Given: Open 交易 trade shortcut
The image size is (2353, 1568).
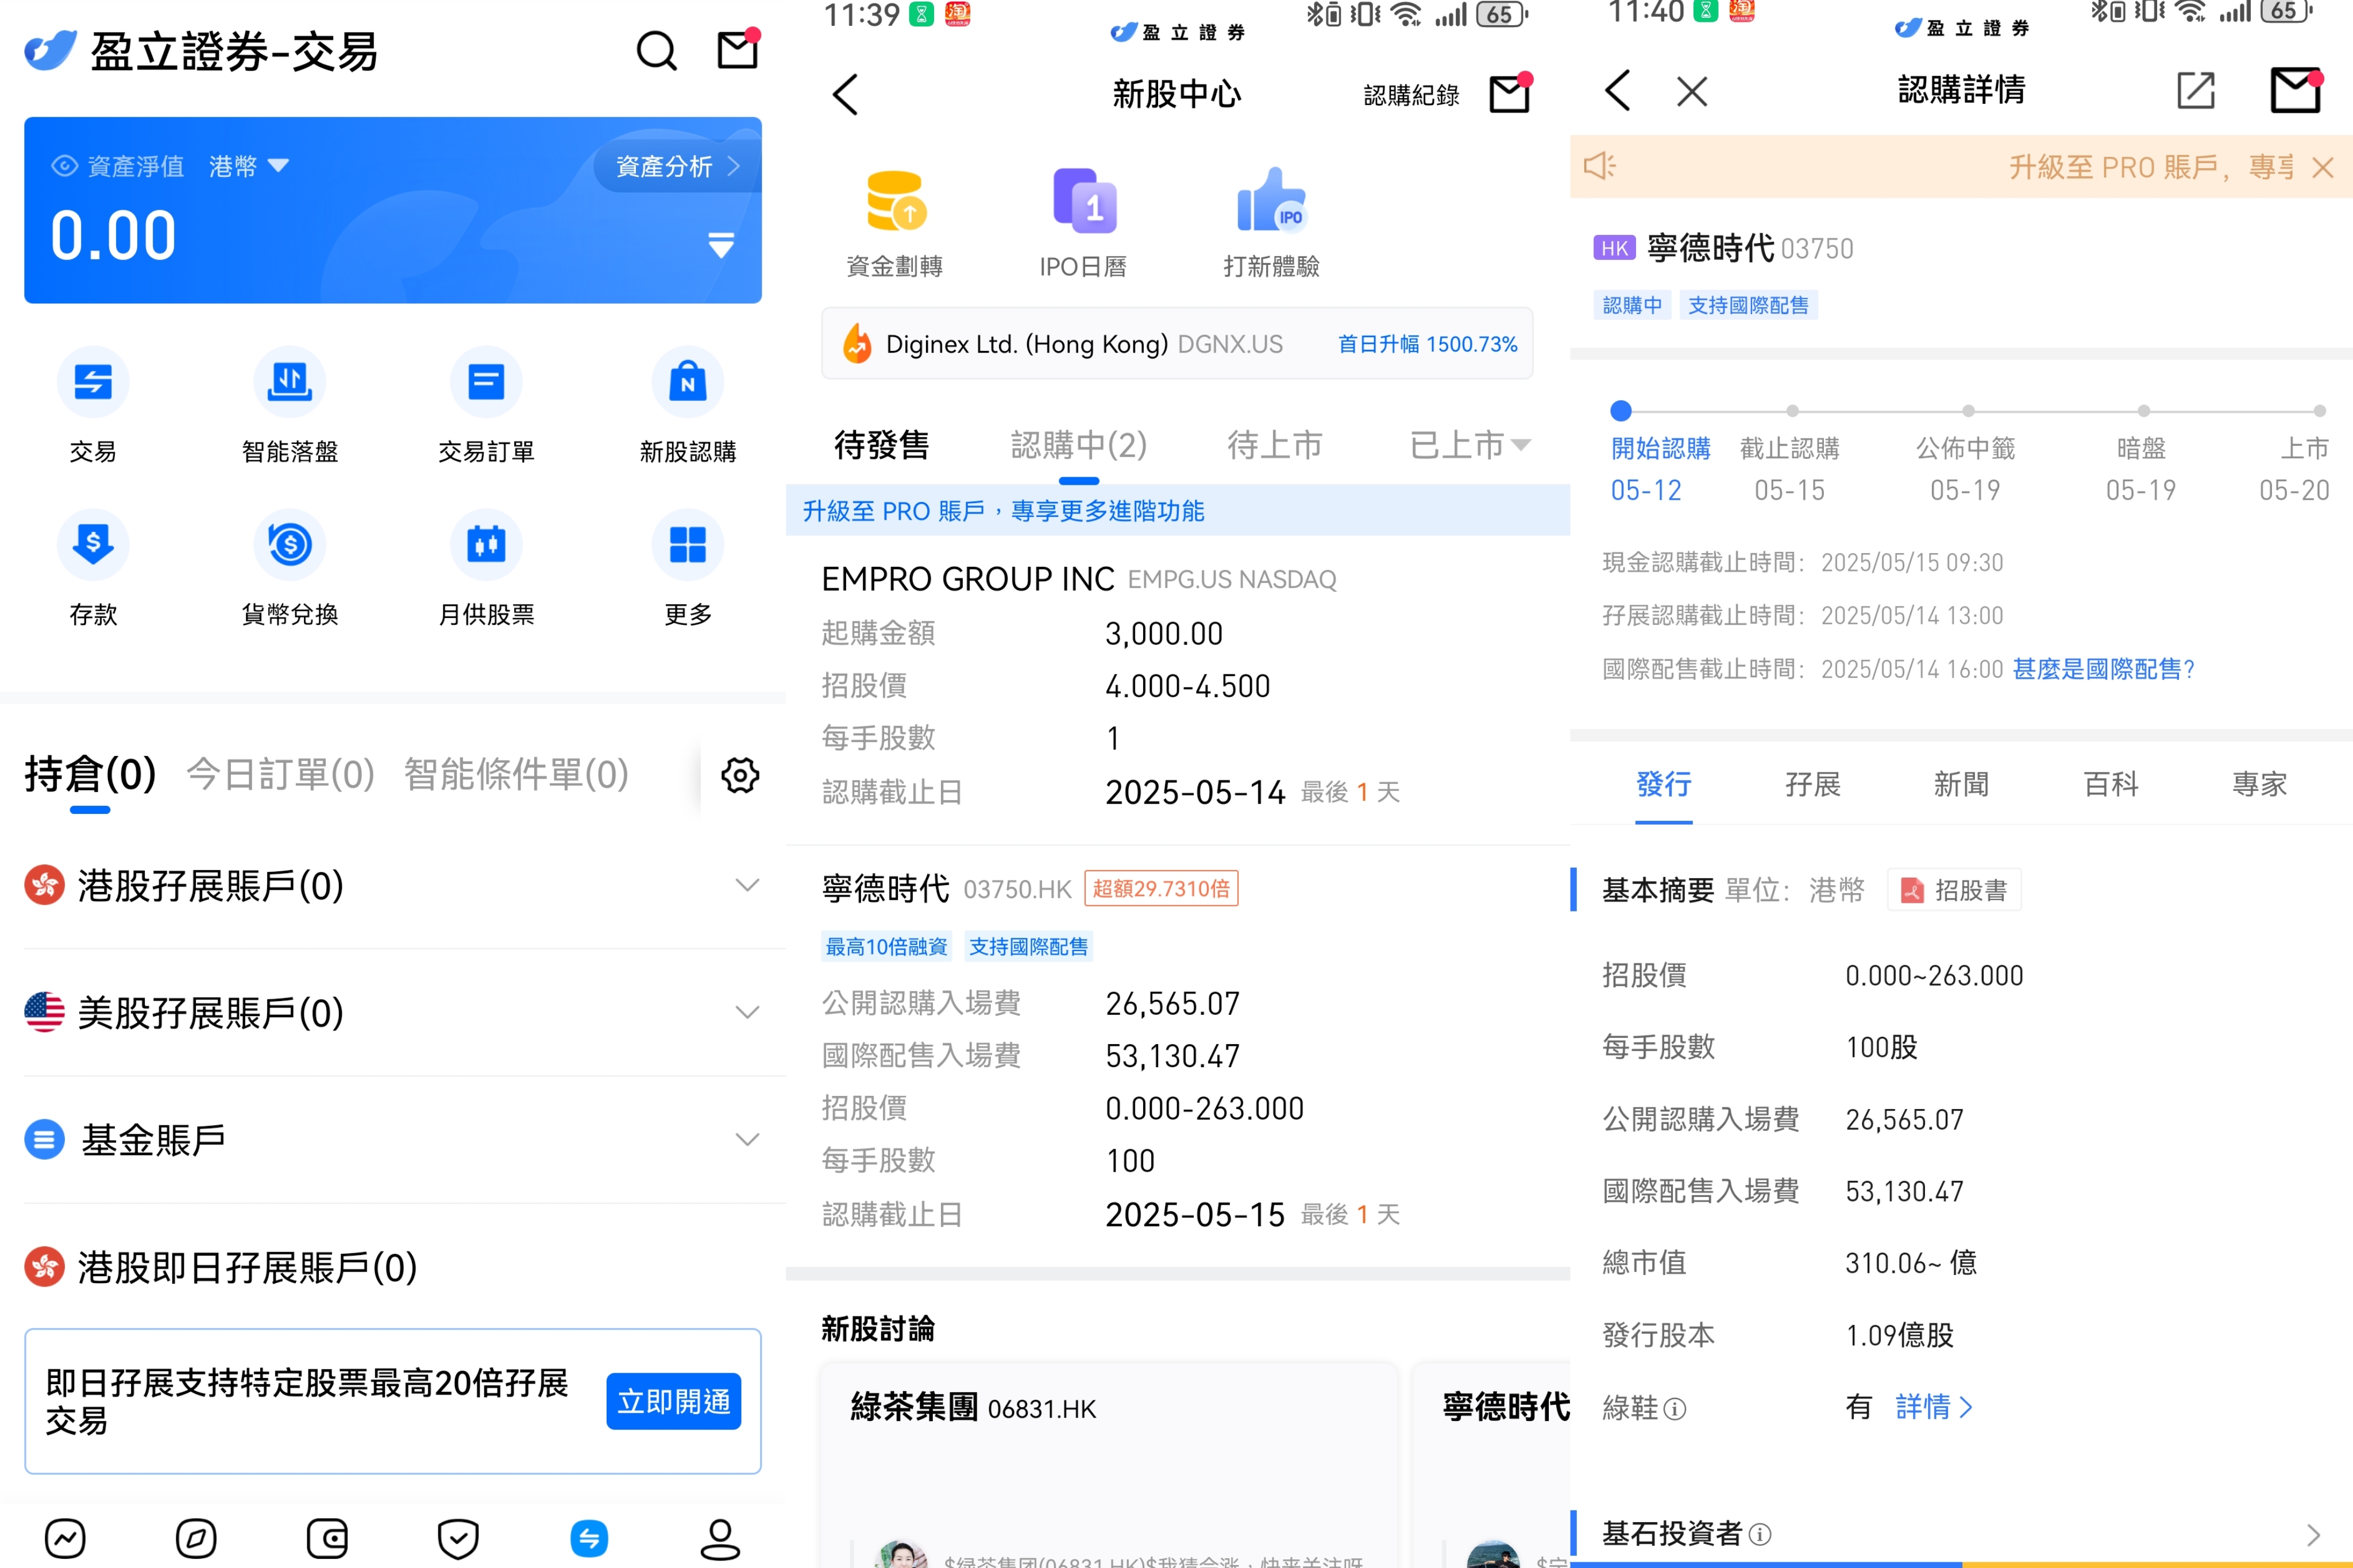Looking at the screenshot, I should (93, 406).
